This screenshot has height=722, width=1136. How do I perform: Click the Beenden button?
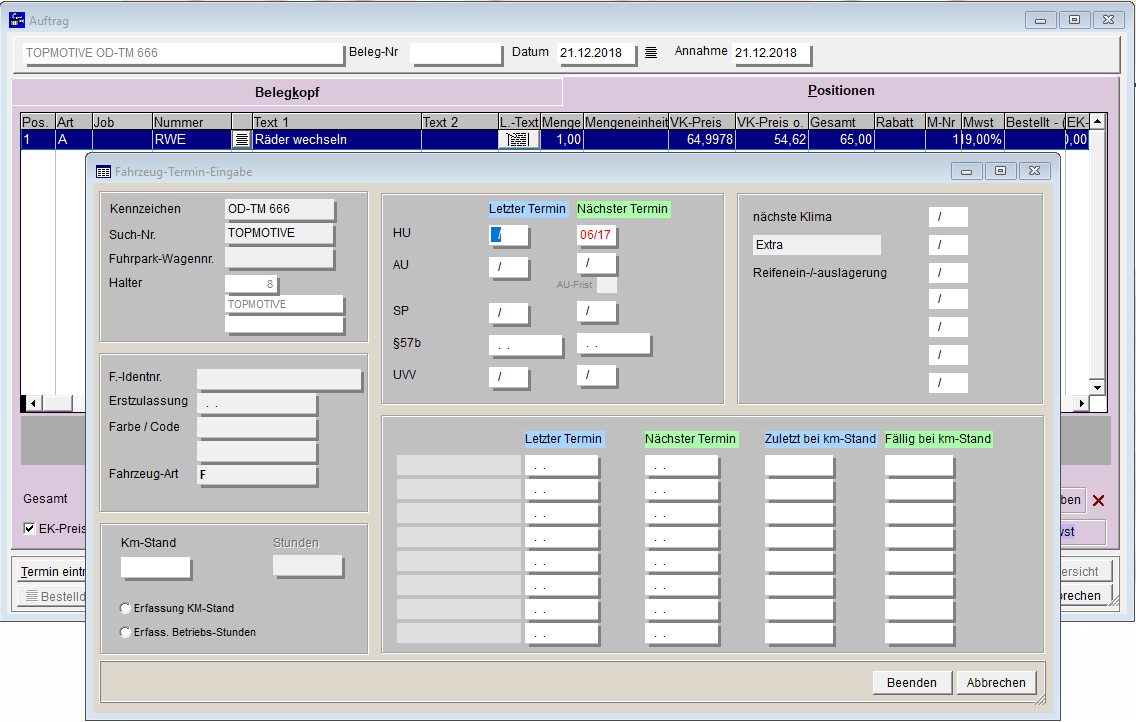tap(911, 682)
